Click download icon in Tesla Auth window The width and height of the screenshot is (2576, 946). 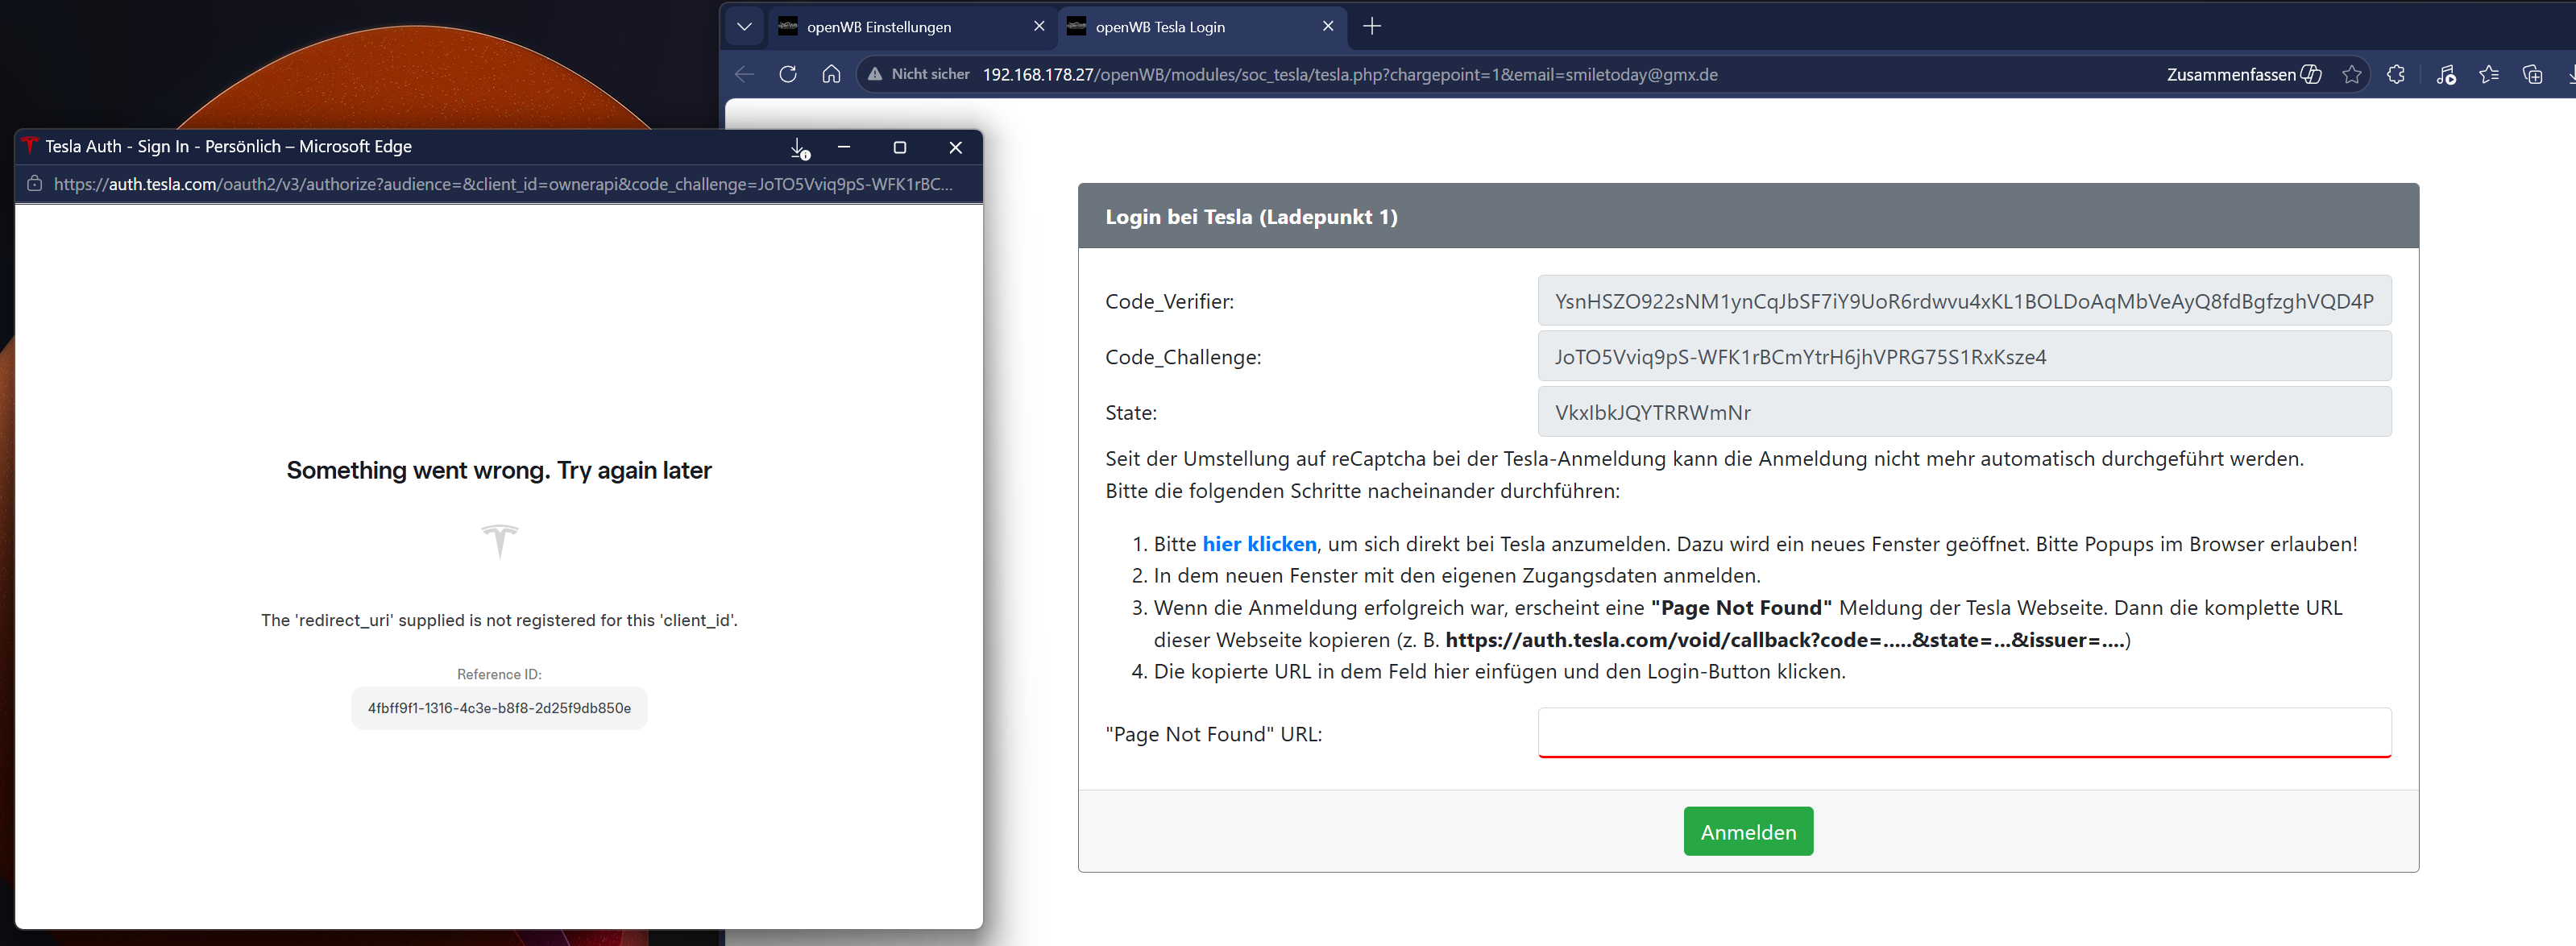tap(799, 148)
